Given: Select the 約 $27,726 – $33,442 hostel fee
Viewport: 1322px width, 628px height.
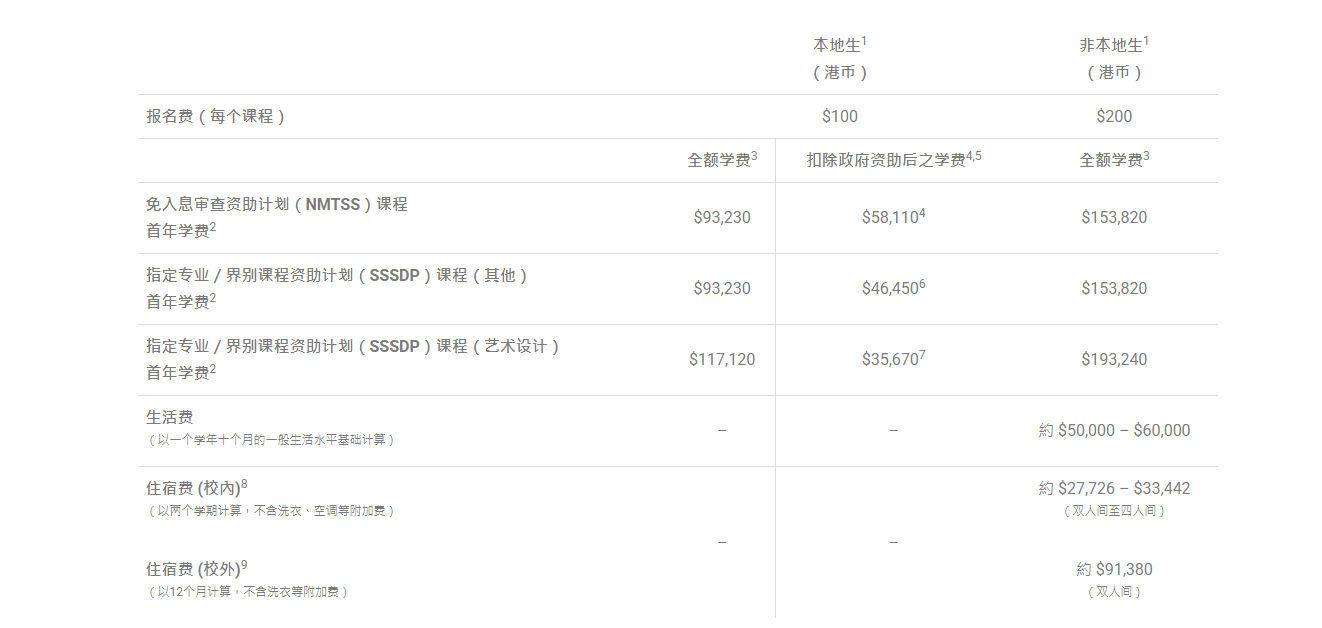Looking at the screenshot, I should point(1114,488).
